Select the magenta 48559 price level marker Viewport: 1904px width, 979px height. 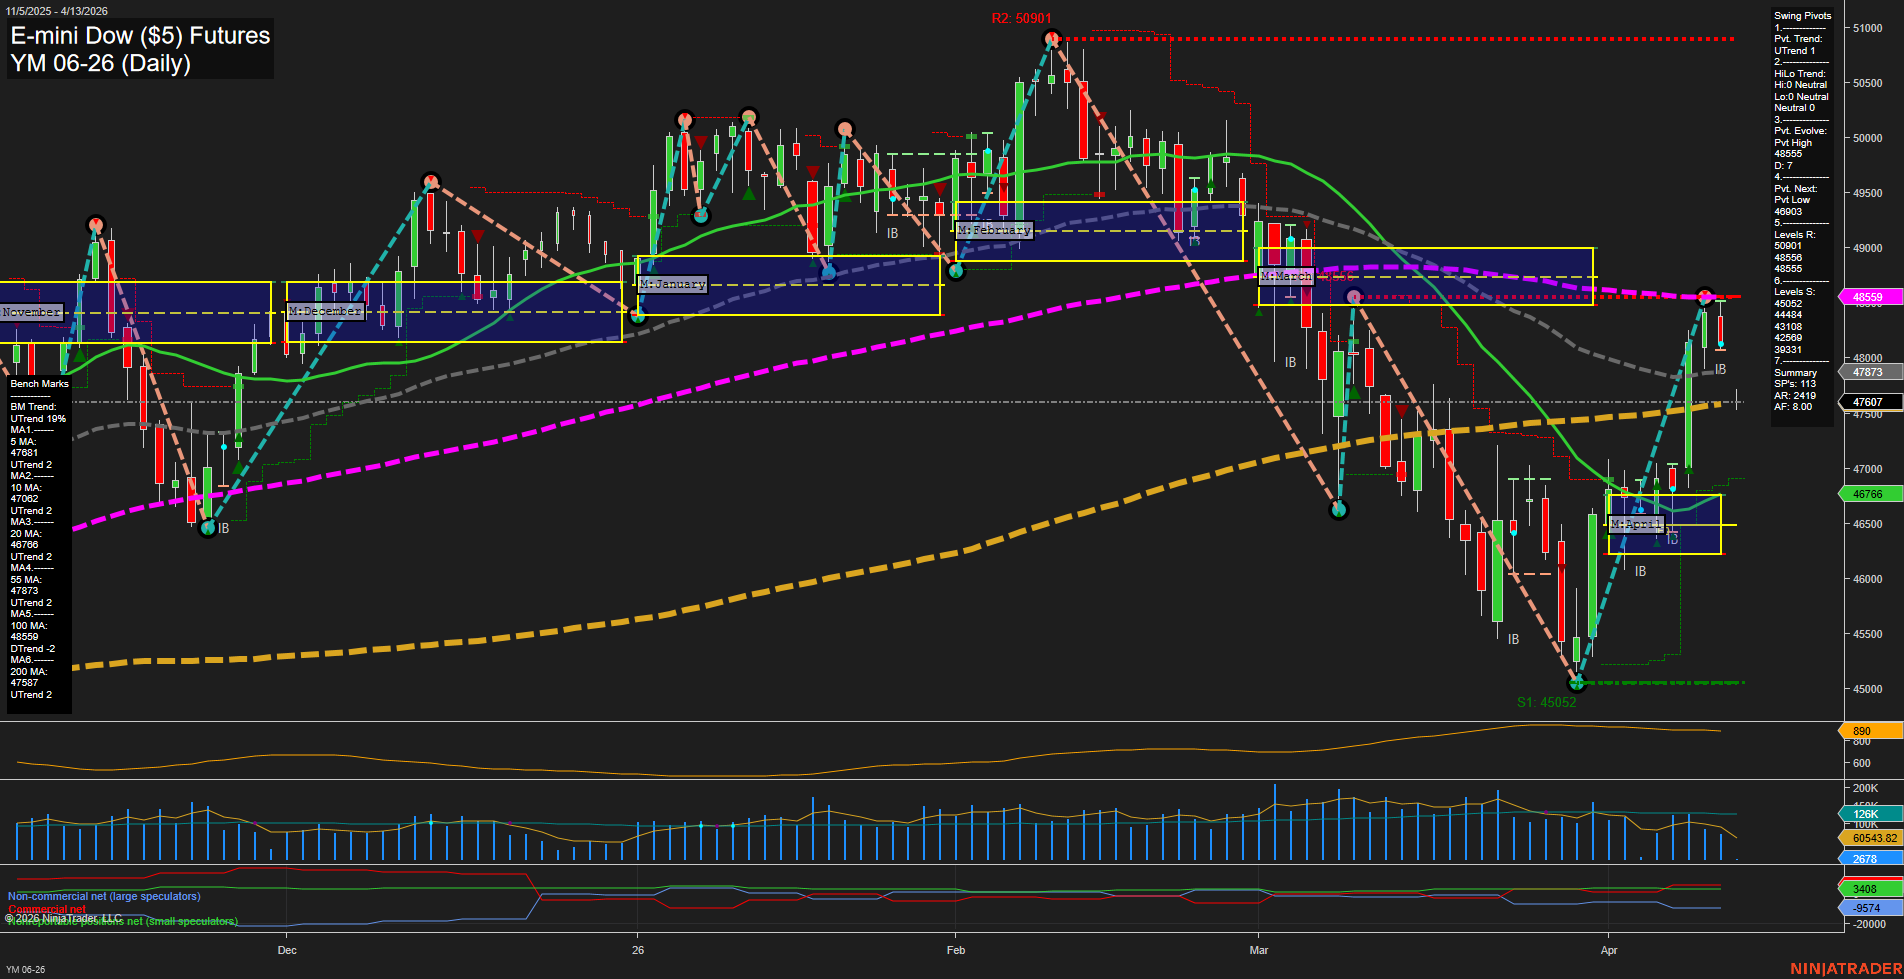(x=1869, y=297)
